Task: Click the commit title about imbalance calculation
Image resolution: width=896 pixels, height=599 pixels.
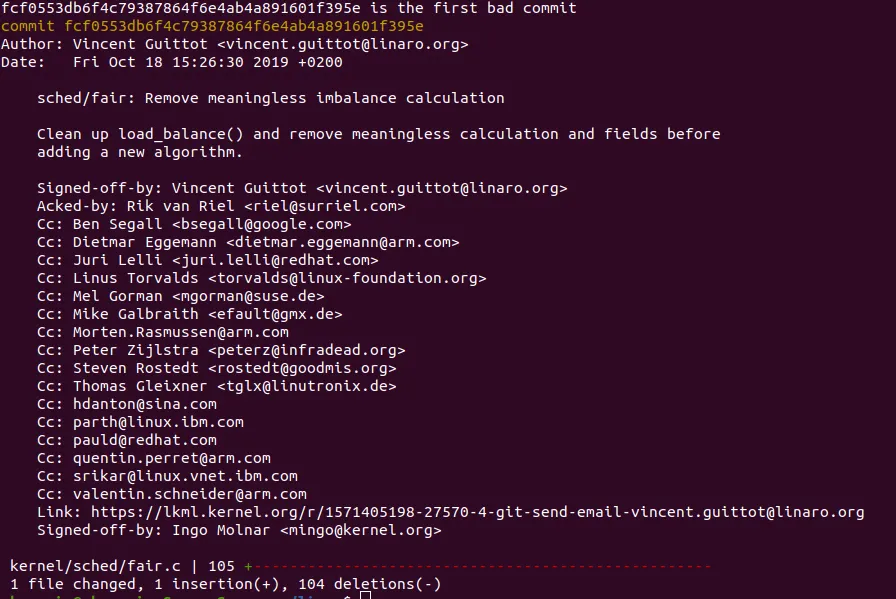Action: pyautogui.click(x=271, y=98)
